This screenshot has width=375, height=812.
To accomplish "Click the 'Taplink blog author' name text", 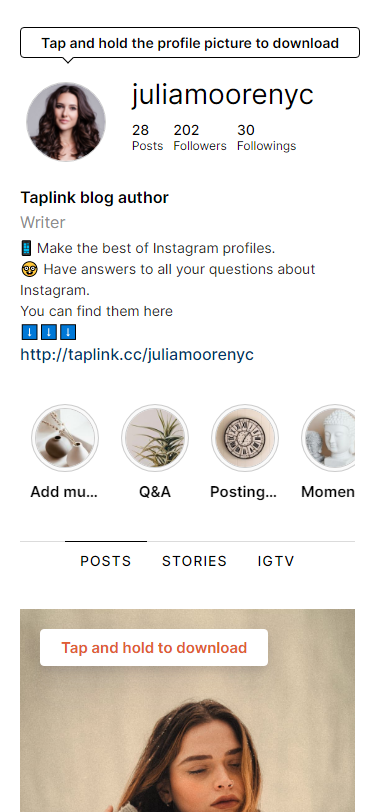I will click(94, 198).
